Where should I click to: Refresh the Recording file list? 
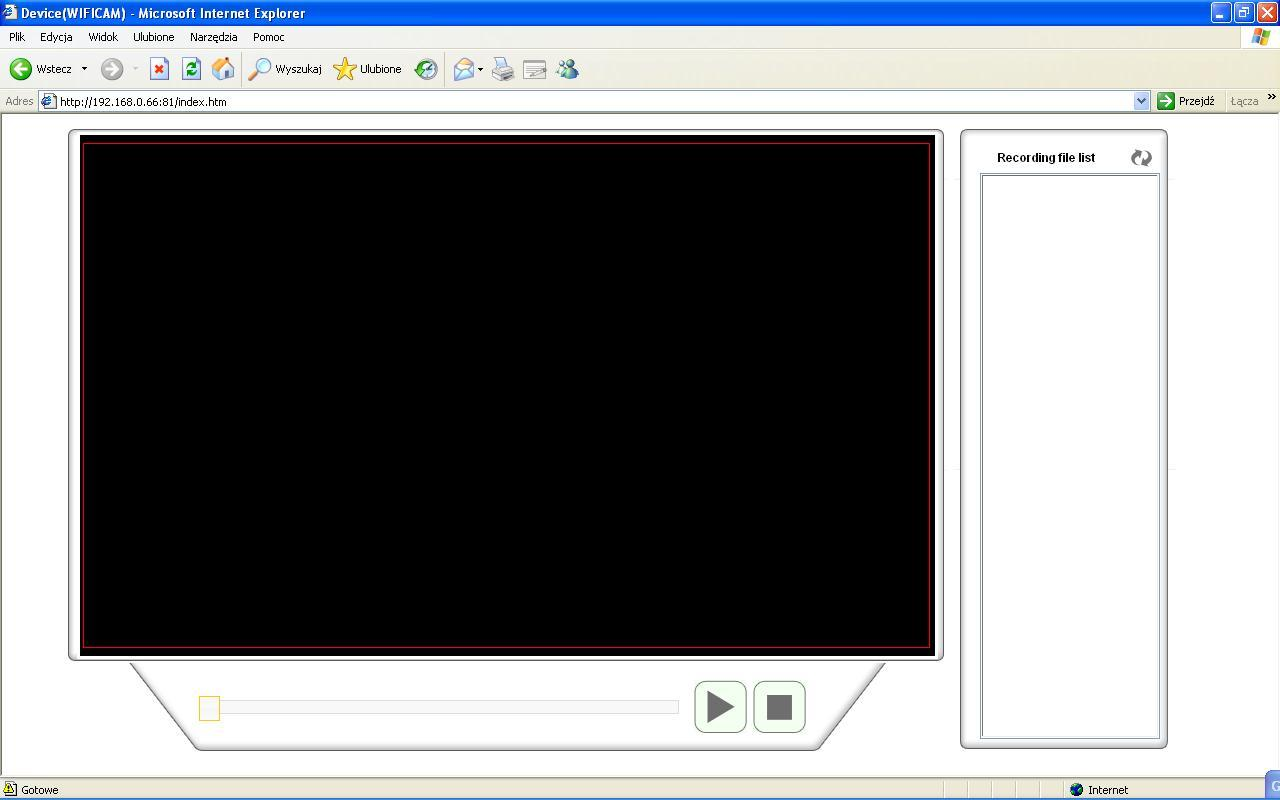coord(1141,158)
